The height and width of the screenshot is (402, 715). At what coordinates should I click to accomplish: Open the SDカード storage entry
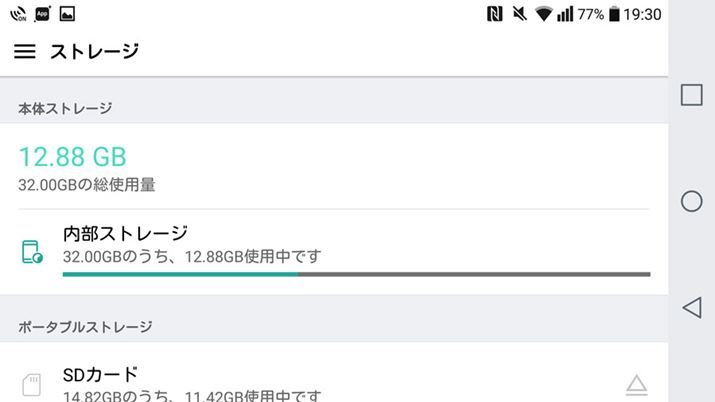(100, 375)
